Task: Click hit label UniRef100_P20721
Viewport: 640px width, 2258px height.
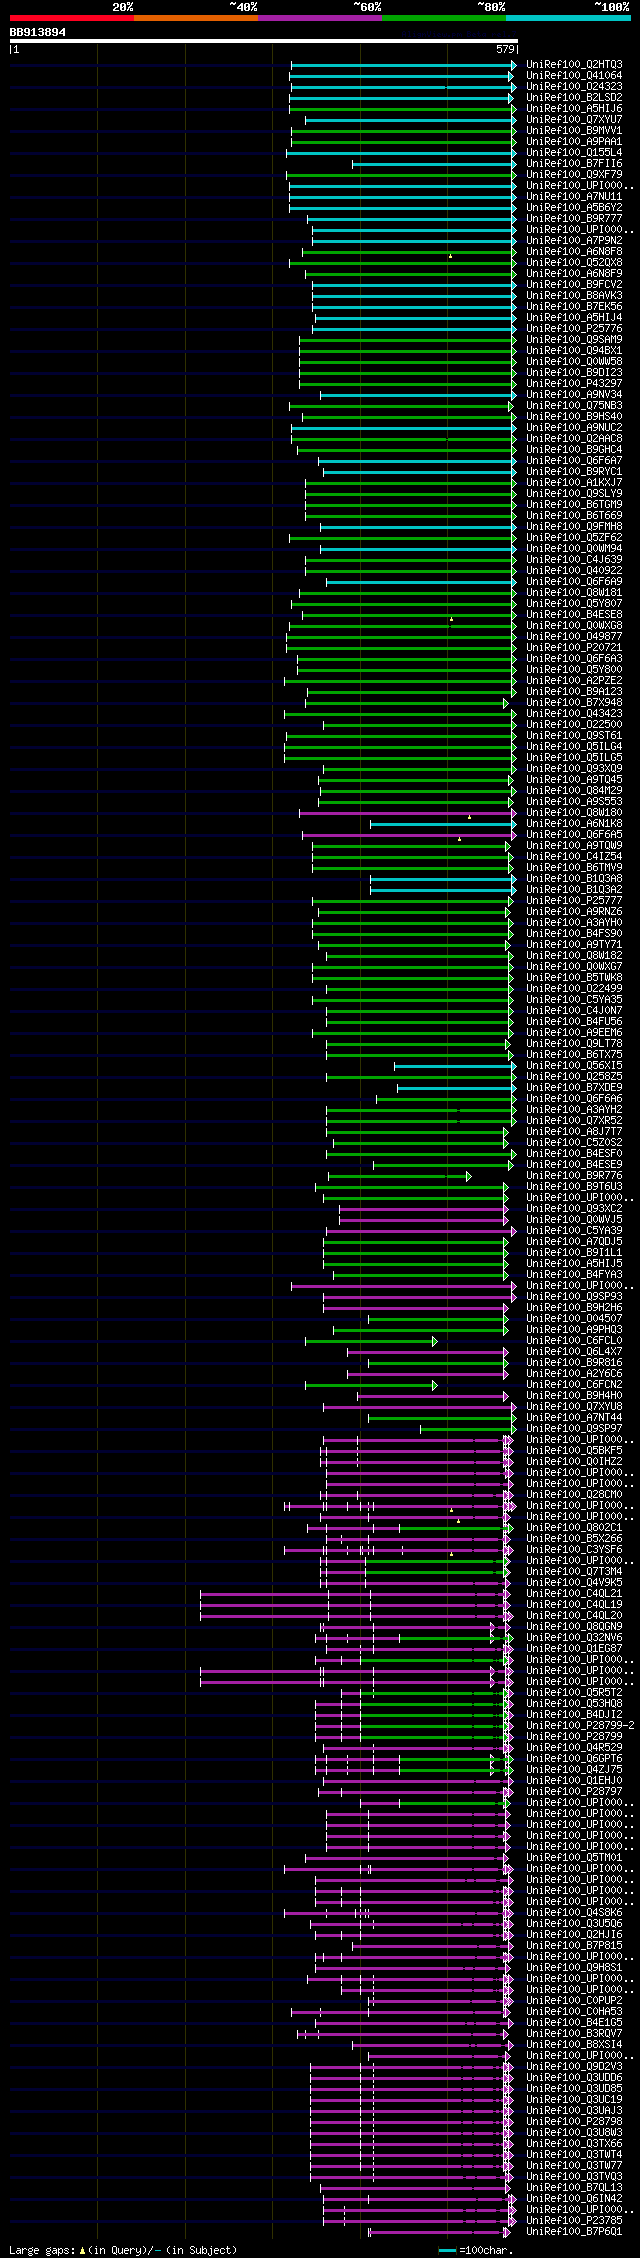Action: 574,647
